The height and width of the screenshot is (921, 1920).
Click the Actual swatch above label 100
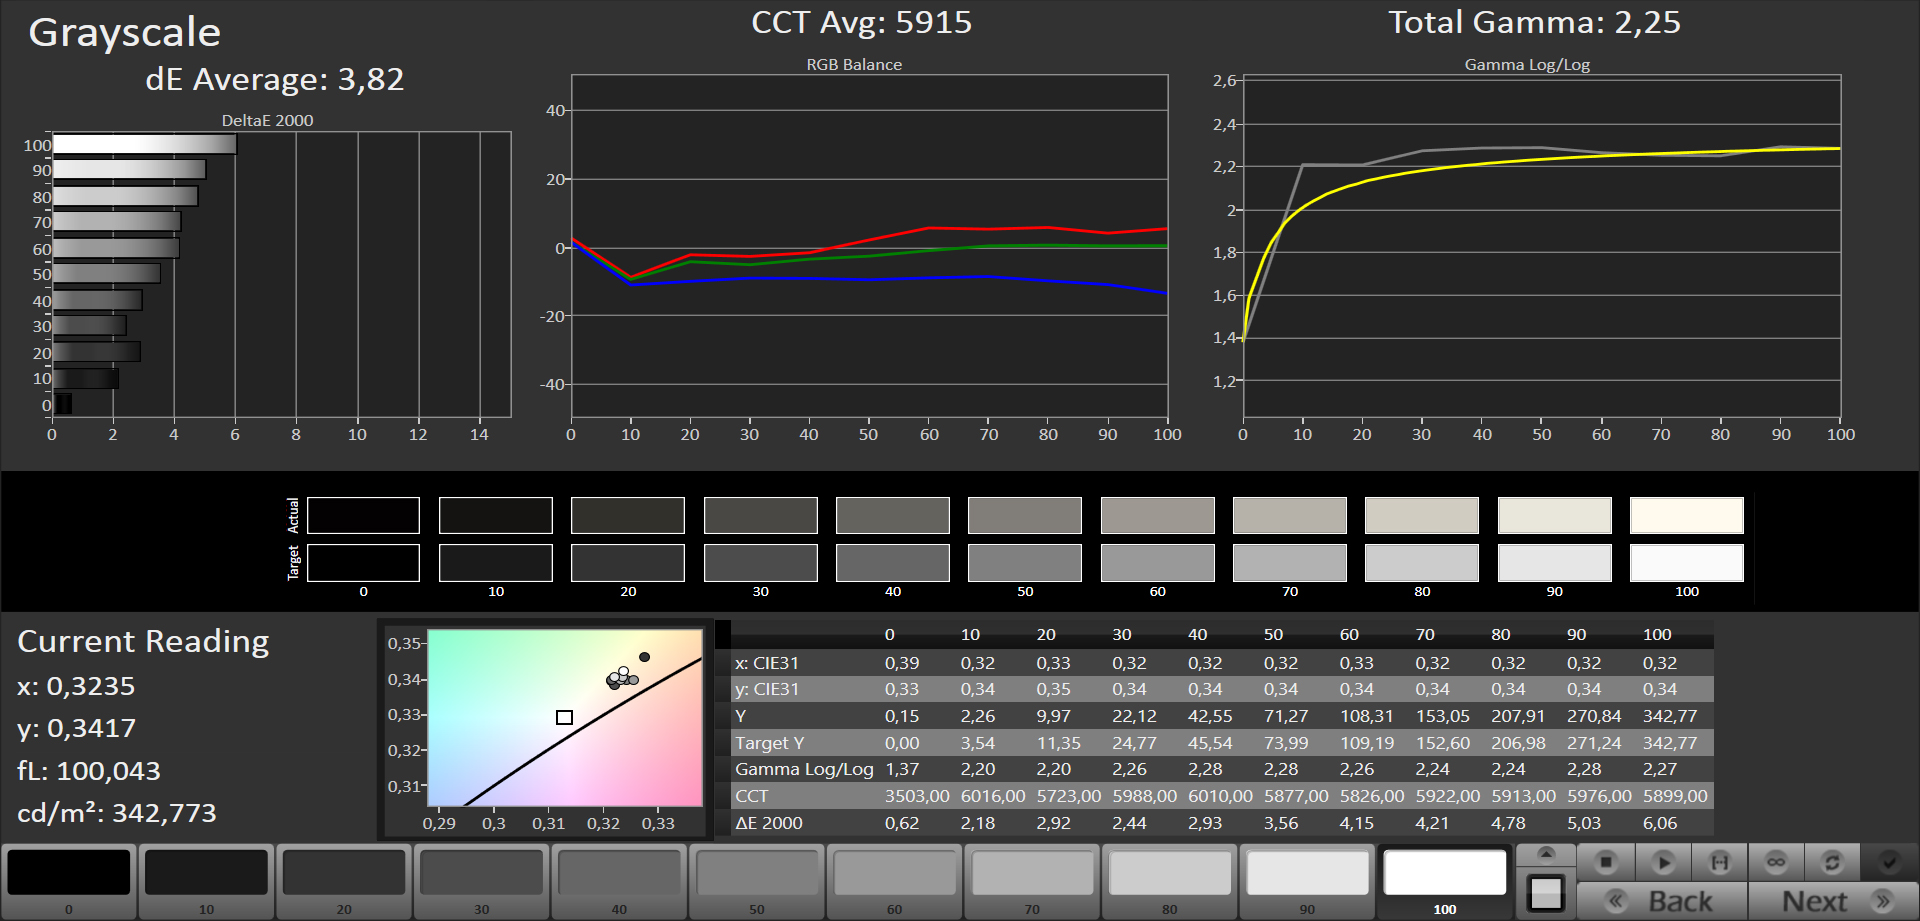[1687, 515]
